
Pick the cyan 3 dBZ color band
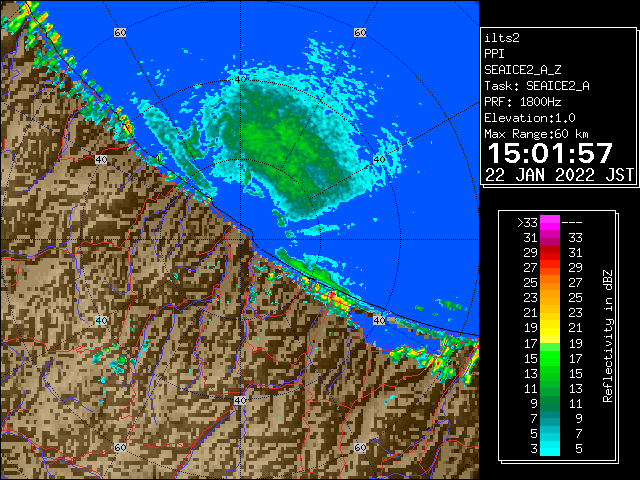click(550, 448)
